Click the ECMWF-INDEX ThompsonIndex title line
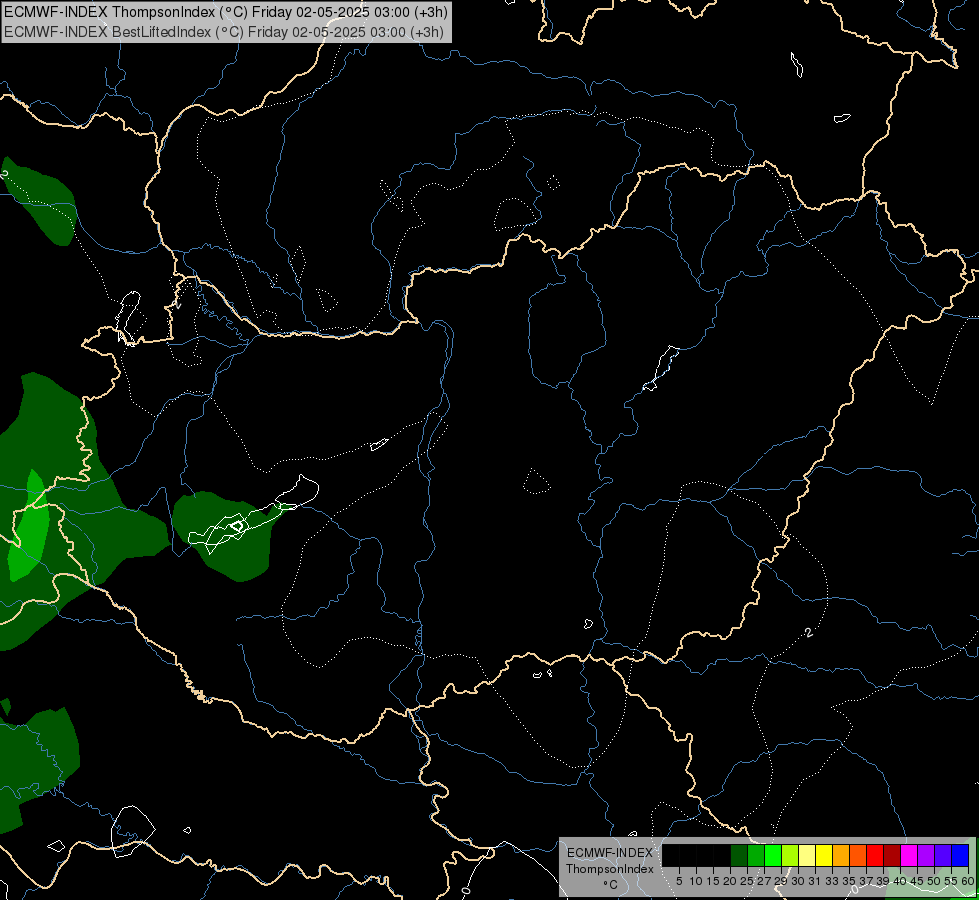 [225, 12]
